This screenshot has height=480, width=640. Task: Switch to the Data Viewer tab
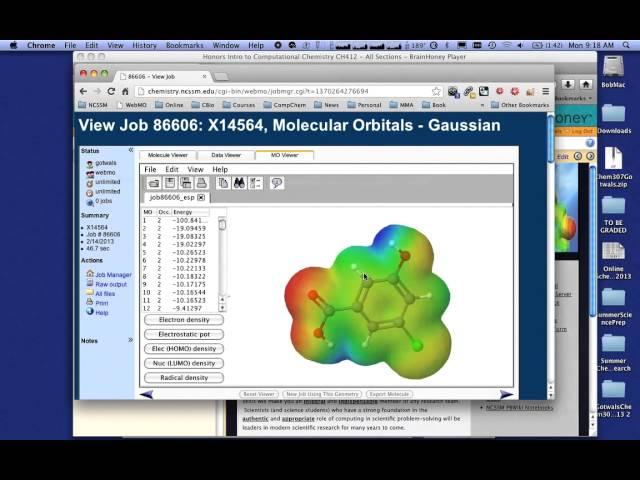point(226,155)
